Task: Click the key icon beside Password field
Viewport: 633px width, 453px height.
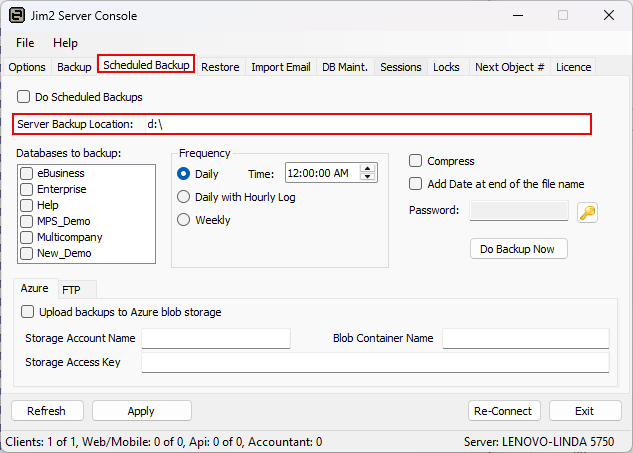Action: pos(587,212)
